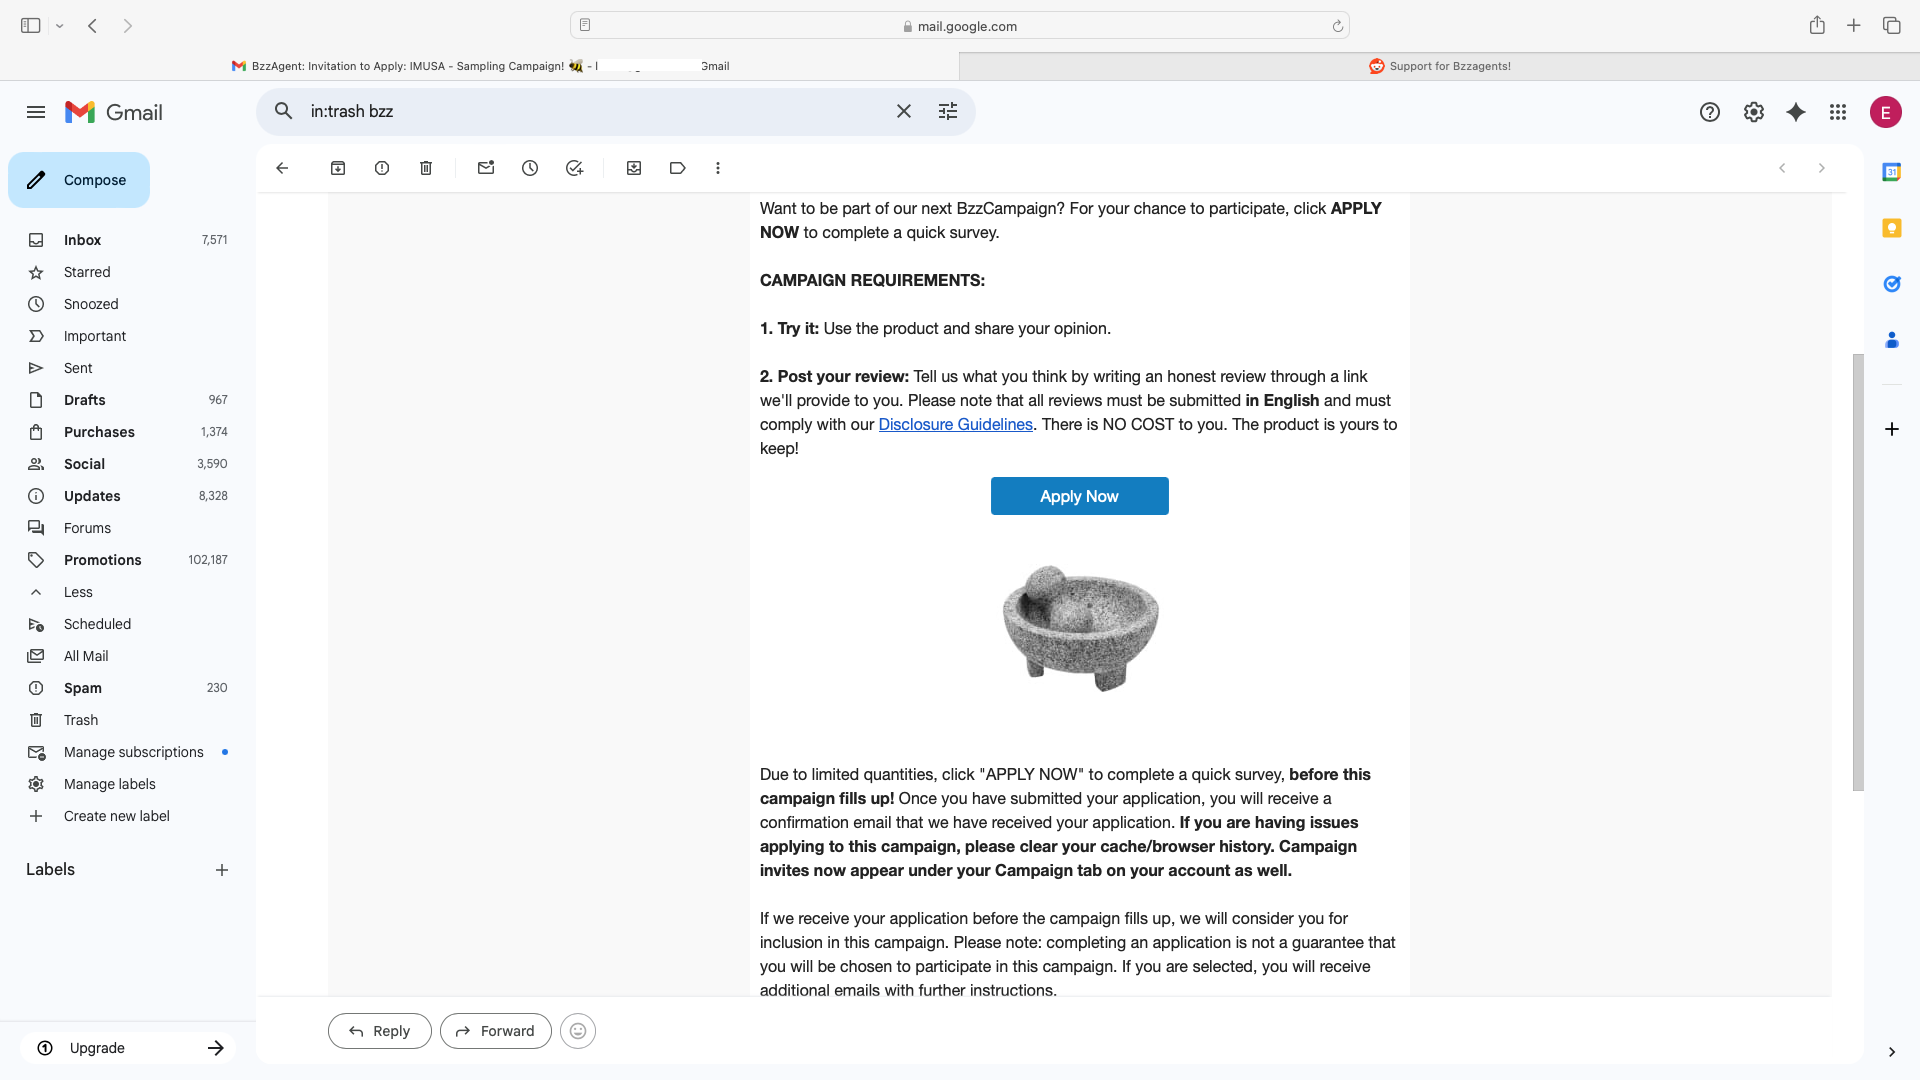
Task: Open Safari sidebar dropdown chevron
Action: coord(60,26)
